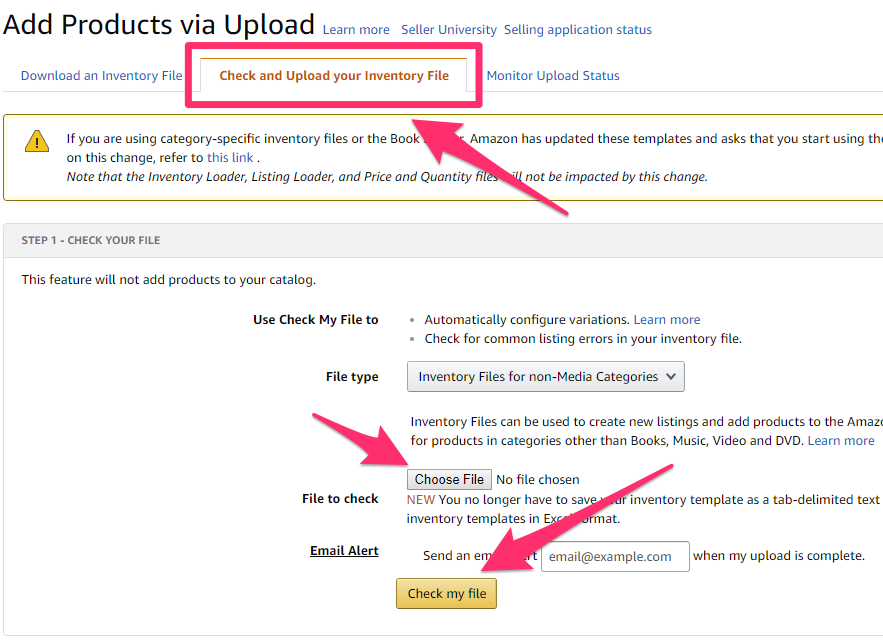This screenshot has width=883, height=640.
Task: Click 'This feature will not add products' text
Action: [x=168, y=279]
